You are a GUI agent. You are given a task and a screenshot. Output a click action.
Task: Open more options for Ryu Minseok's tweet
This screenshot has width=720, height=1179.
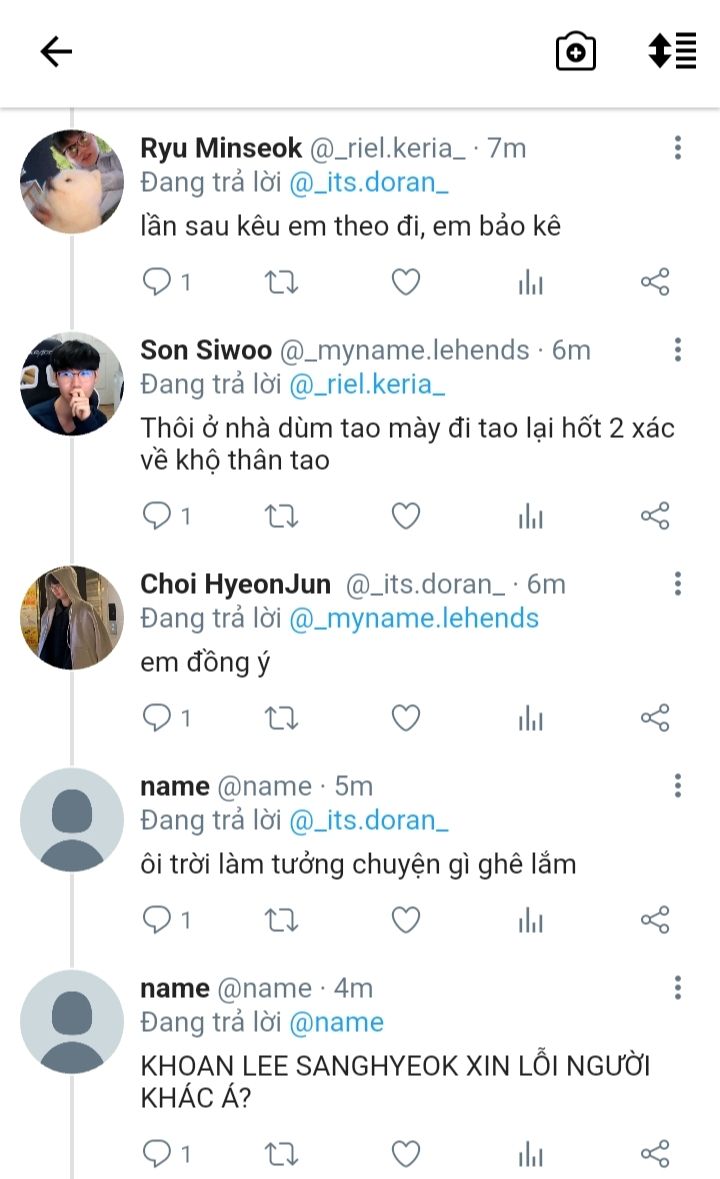pos(678,148)
